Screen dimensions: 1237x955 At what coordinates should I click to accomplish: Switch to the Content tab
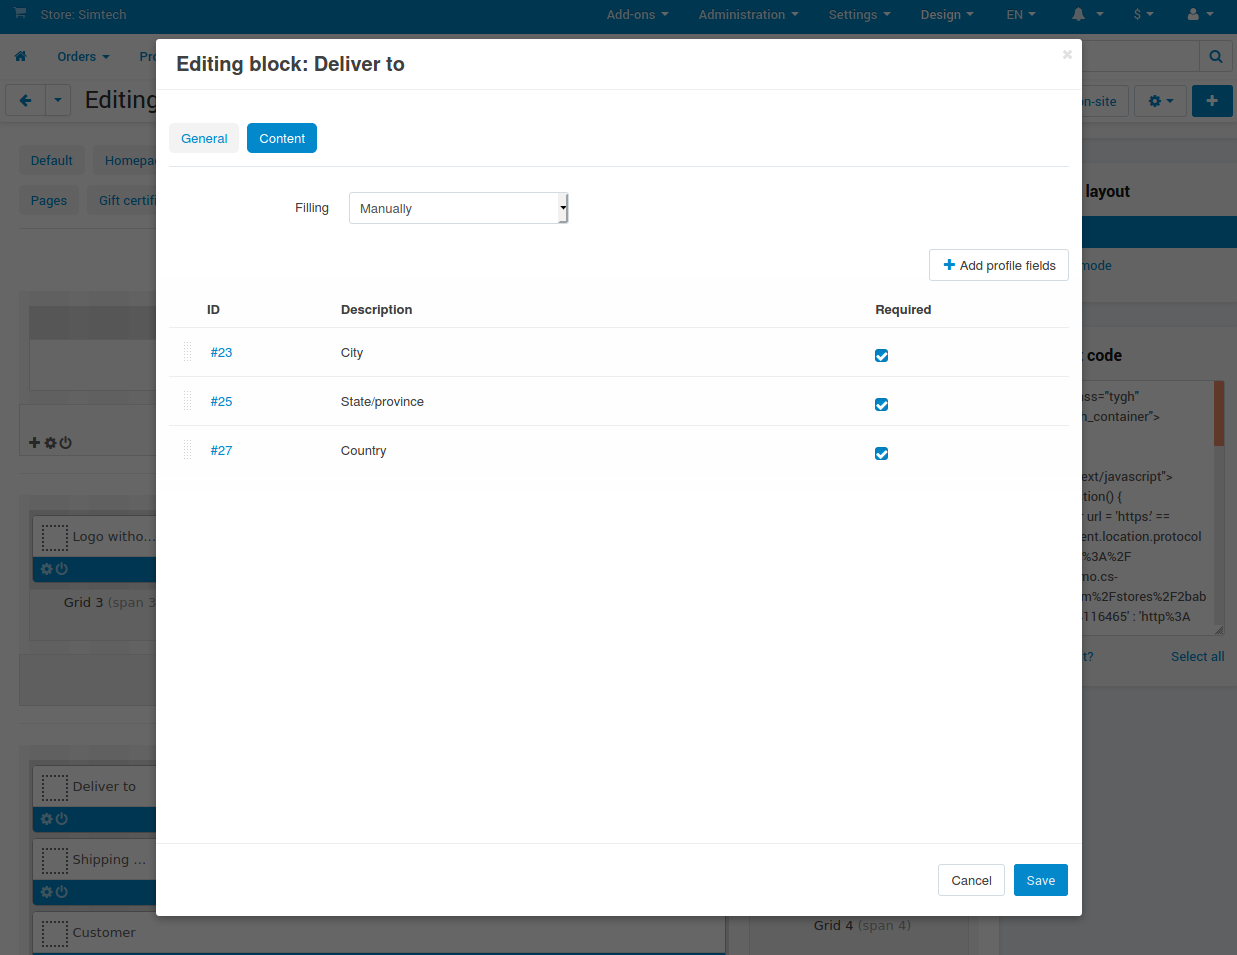282,138
